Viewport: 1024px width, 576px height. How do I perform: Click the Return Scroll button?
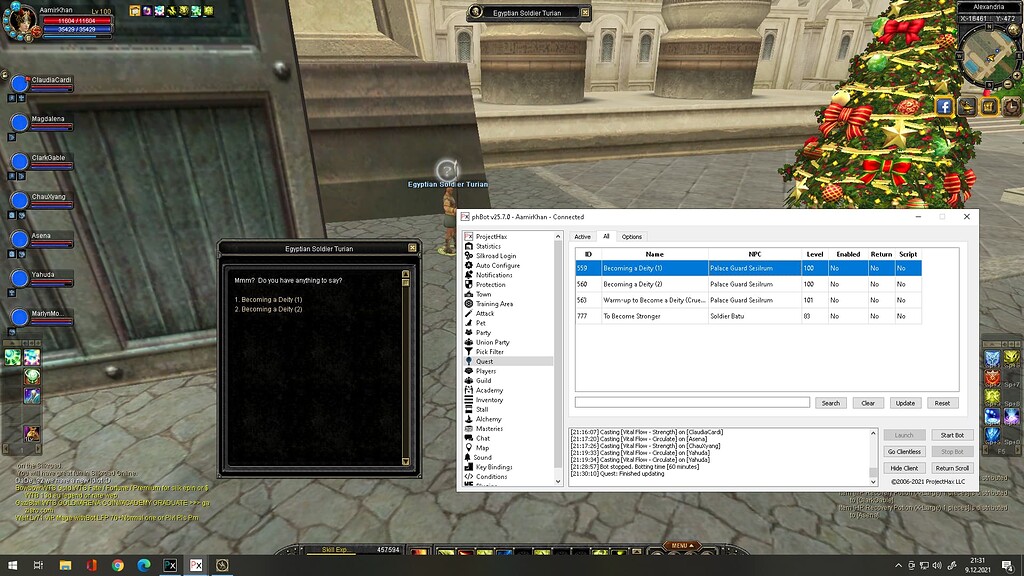click(x=952, y=468)
